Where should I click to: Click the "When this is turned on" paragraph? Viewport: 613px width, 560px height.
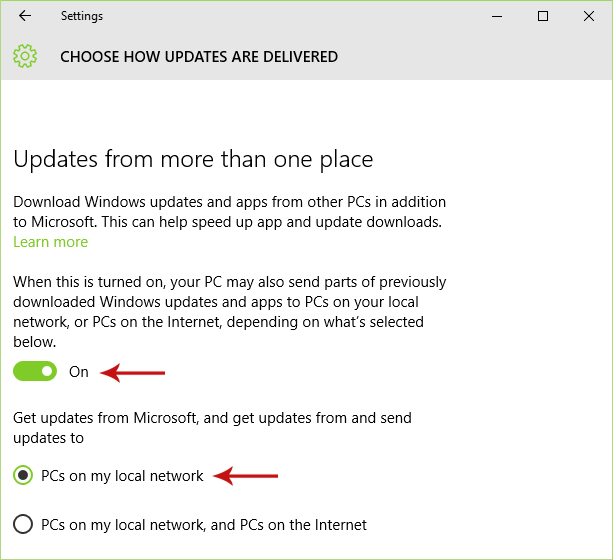pos(229,312)
